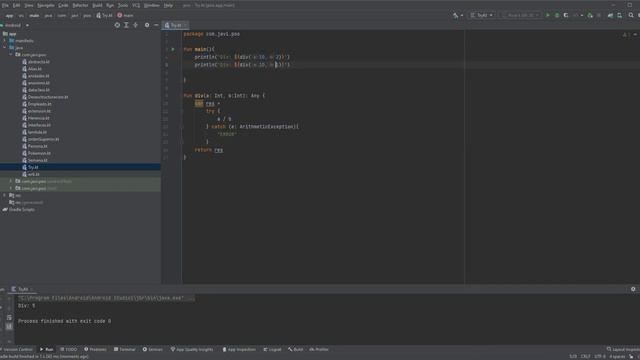Expand the com.jevi.poo (androidTest) package

(x=11, y=181)
